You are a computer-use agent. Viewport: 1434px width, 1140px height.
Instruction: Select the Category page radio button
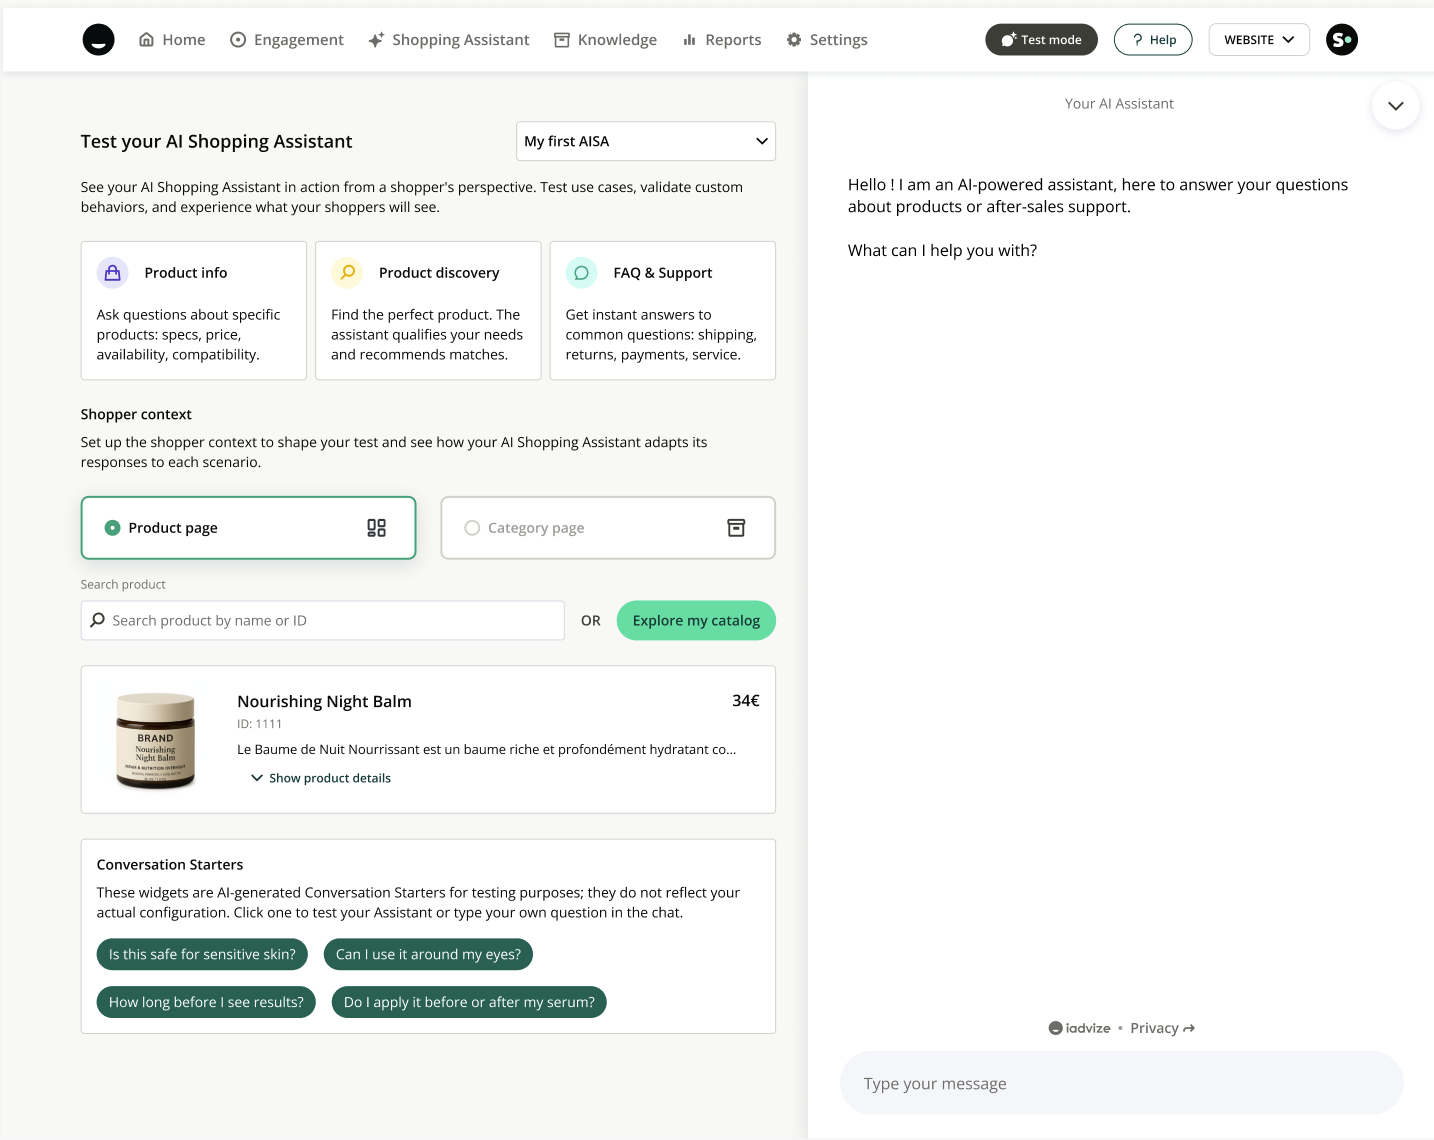pyautogui.click(x=472, y=528)
